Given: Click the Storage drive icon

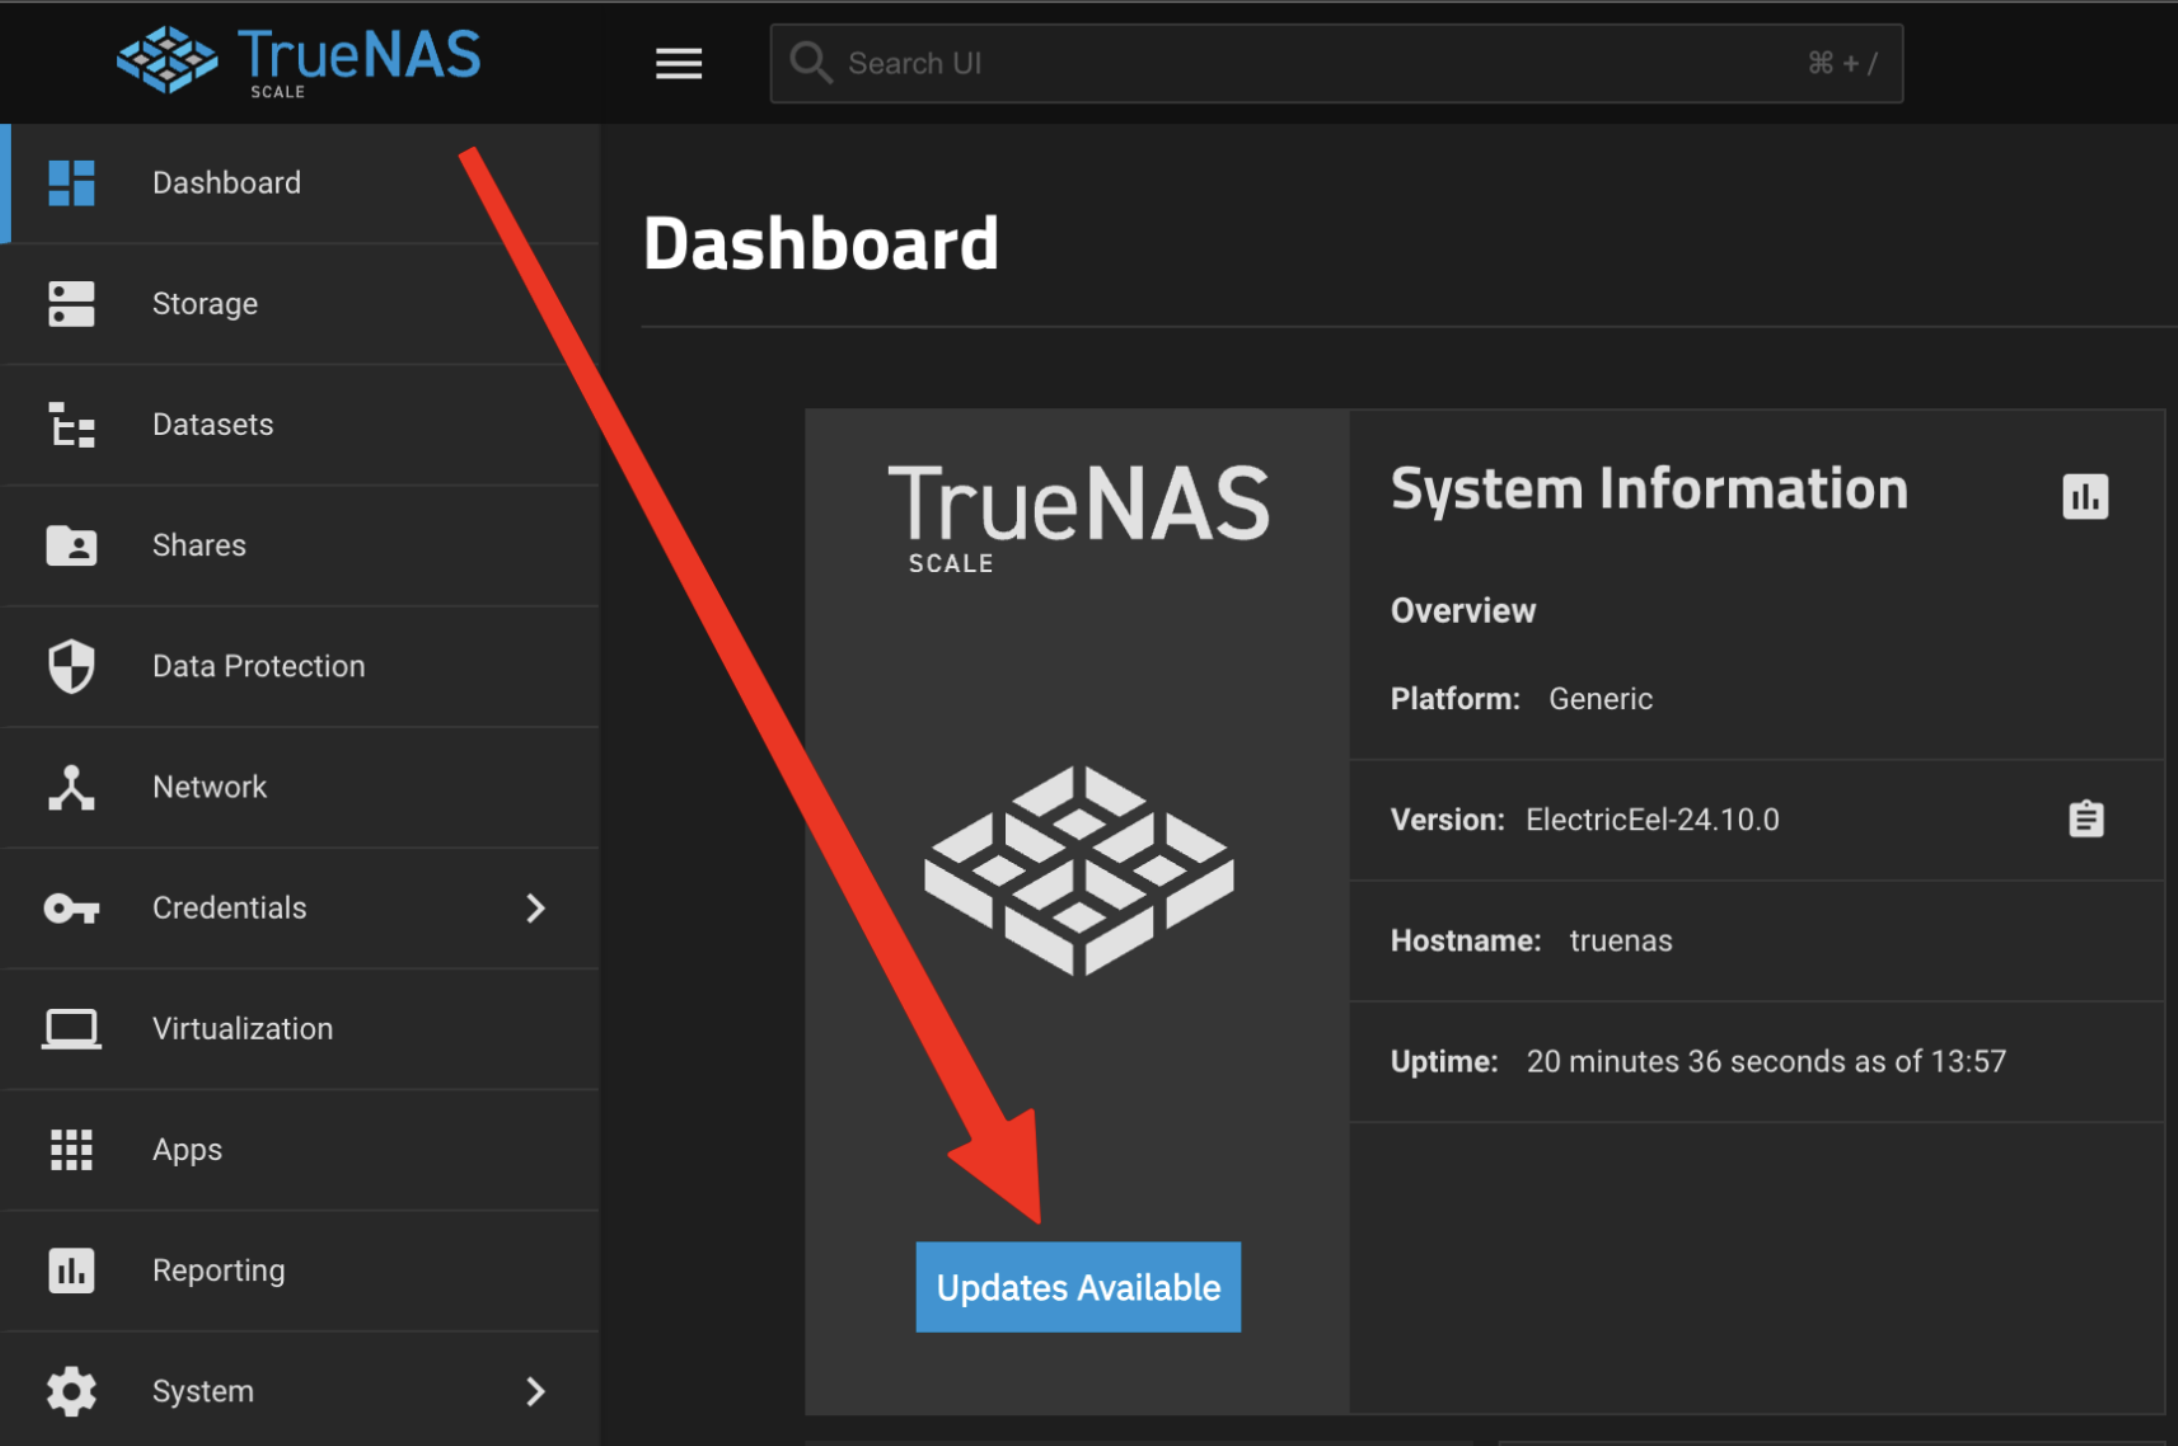Looking at the screenshot, I should tap(71, 304).
